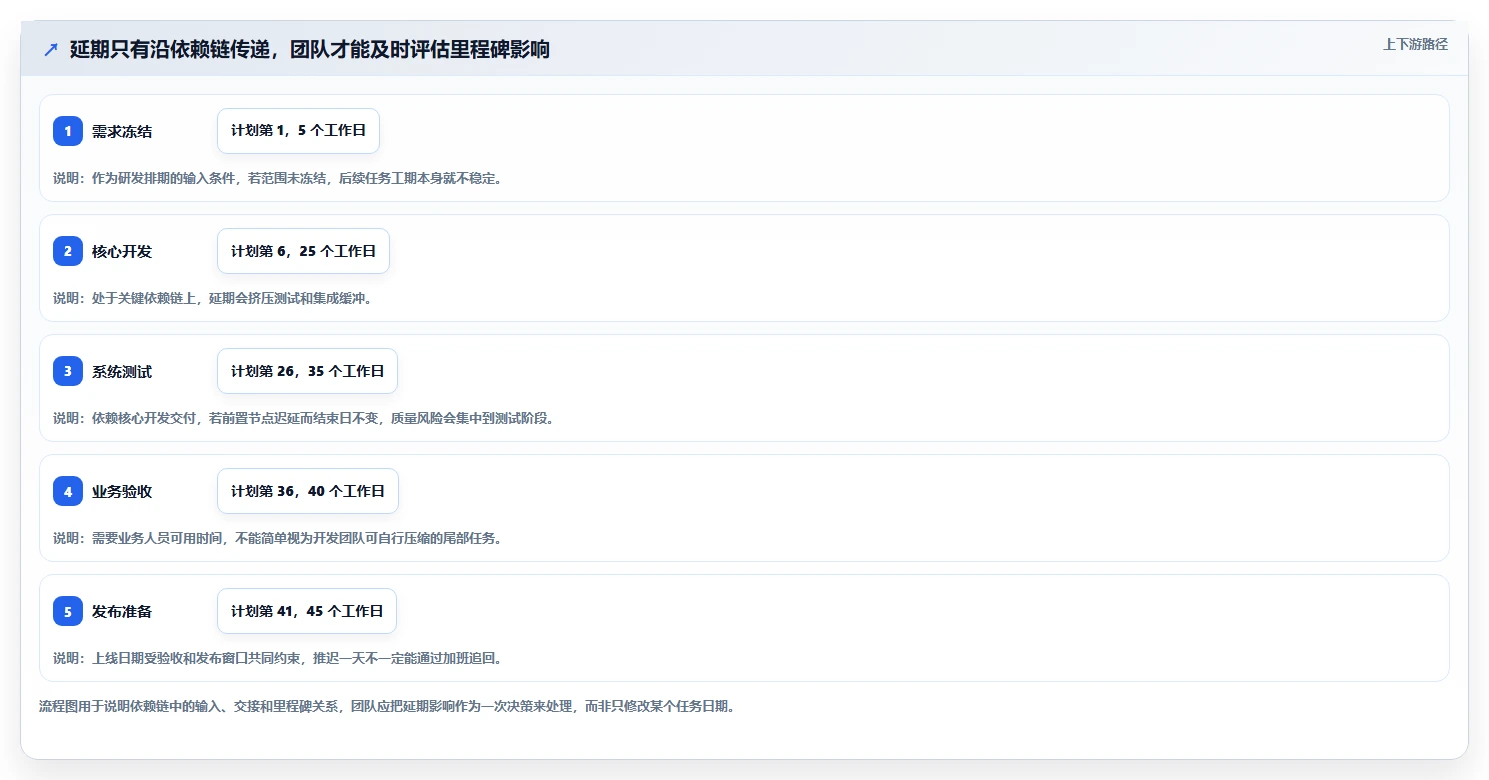Click the 计划第 26，35 个工作日 chip
The width and height of the screenshot is (1489, 780).
click(x=307, y=371)
